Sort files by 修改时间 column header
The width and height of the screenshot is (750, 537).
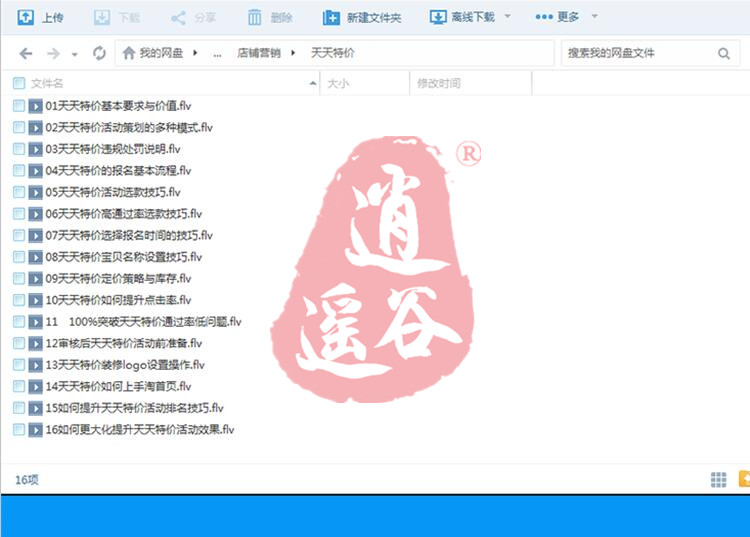[439, 84]
